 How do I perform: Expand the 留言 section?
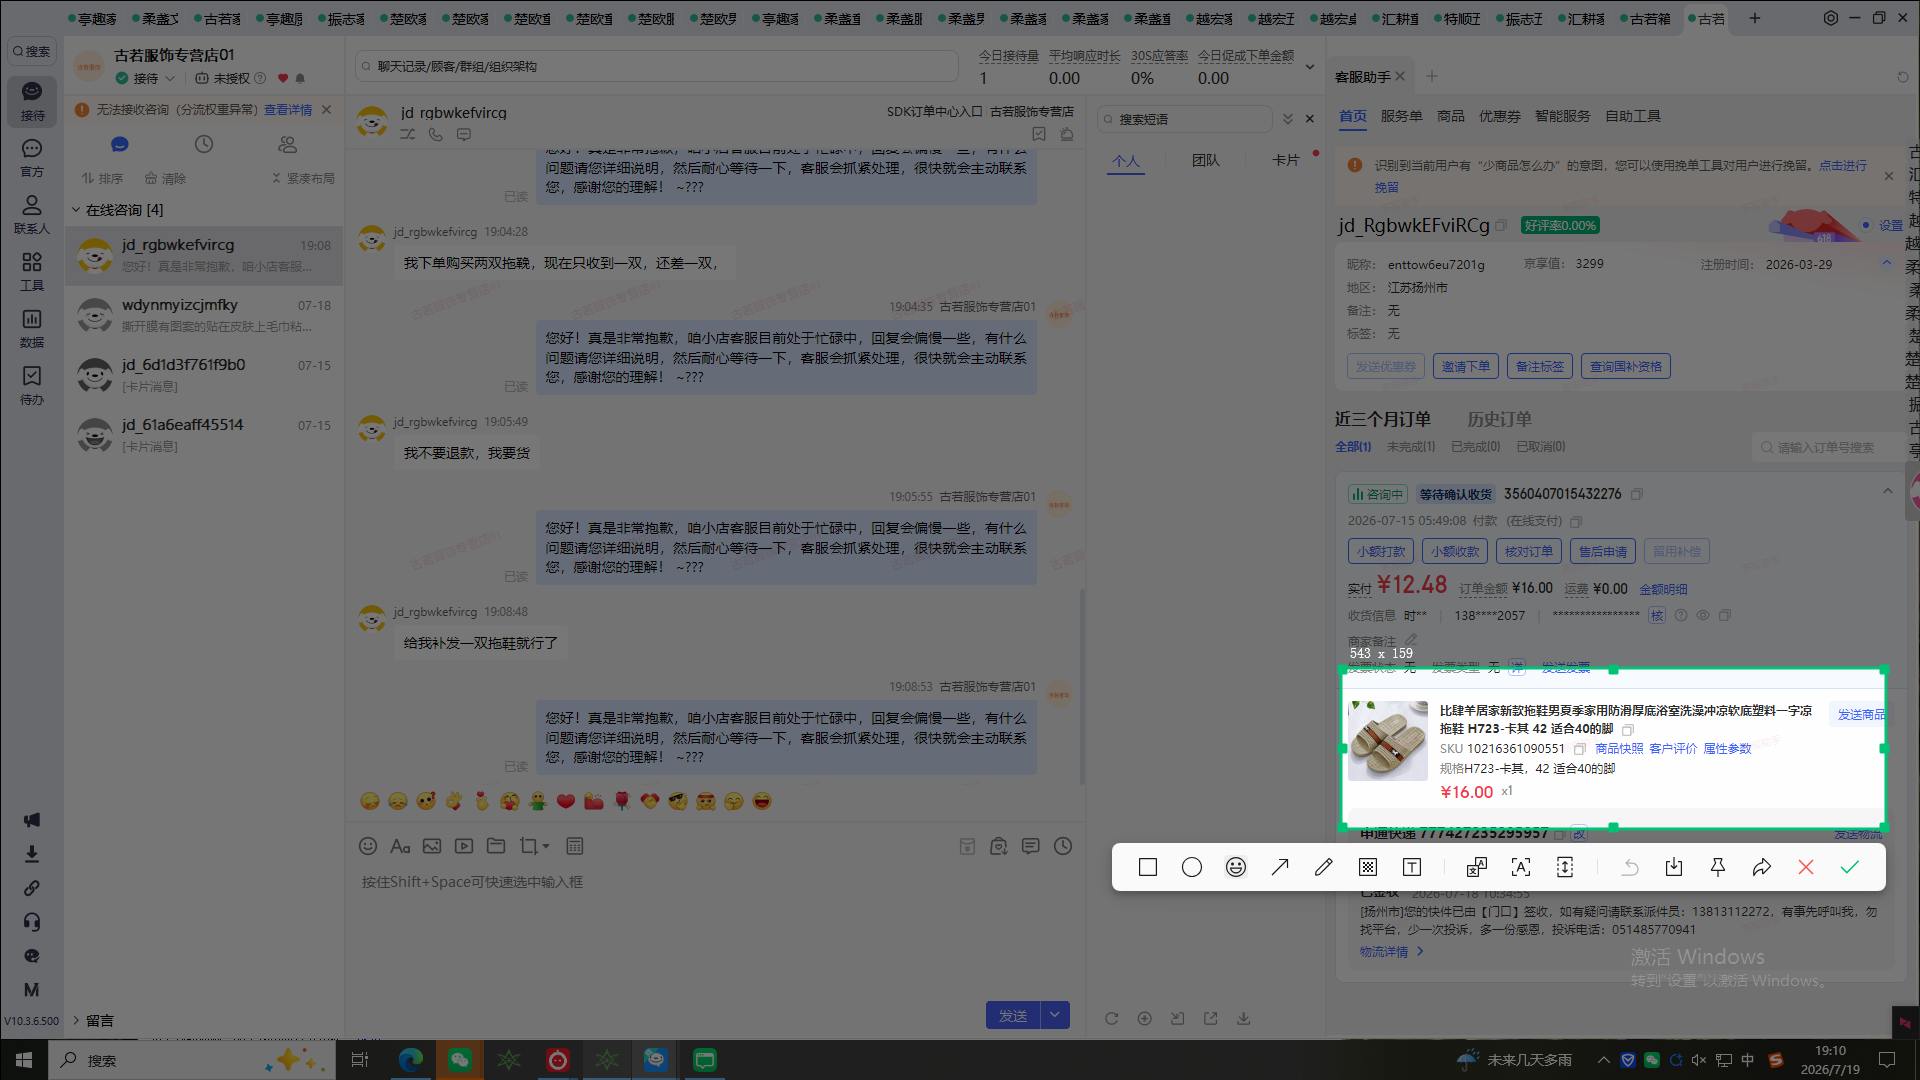coord(76,1020)
